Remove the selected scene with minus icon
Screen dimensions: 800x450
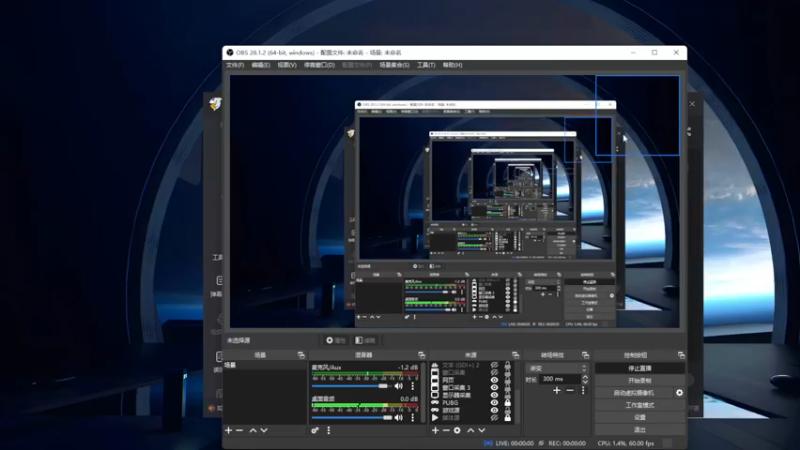click(239, 431)
